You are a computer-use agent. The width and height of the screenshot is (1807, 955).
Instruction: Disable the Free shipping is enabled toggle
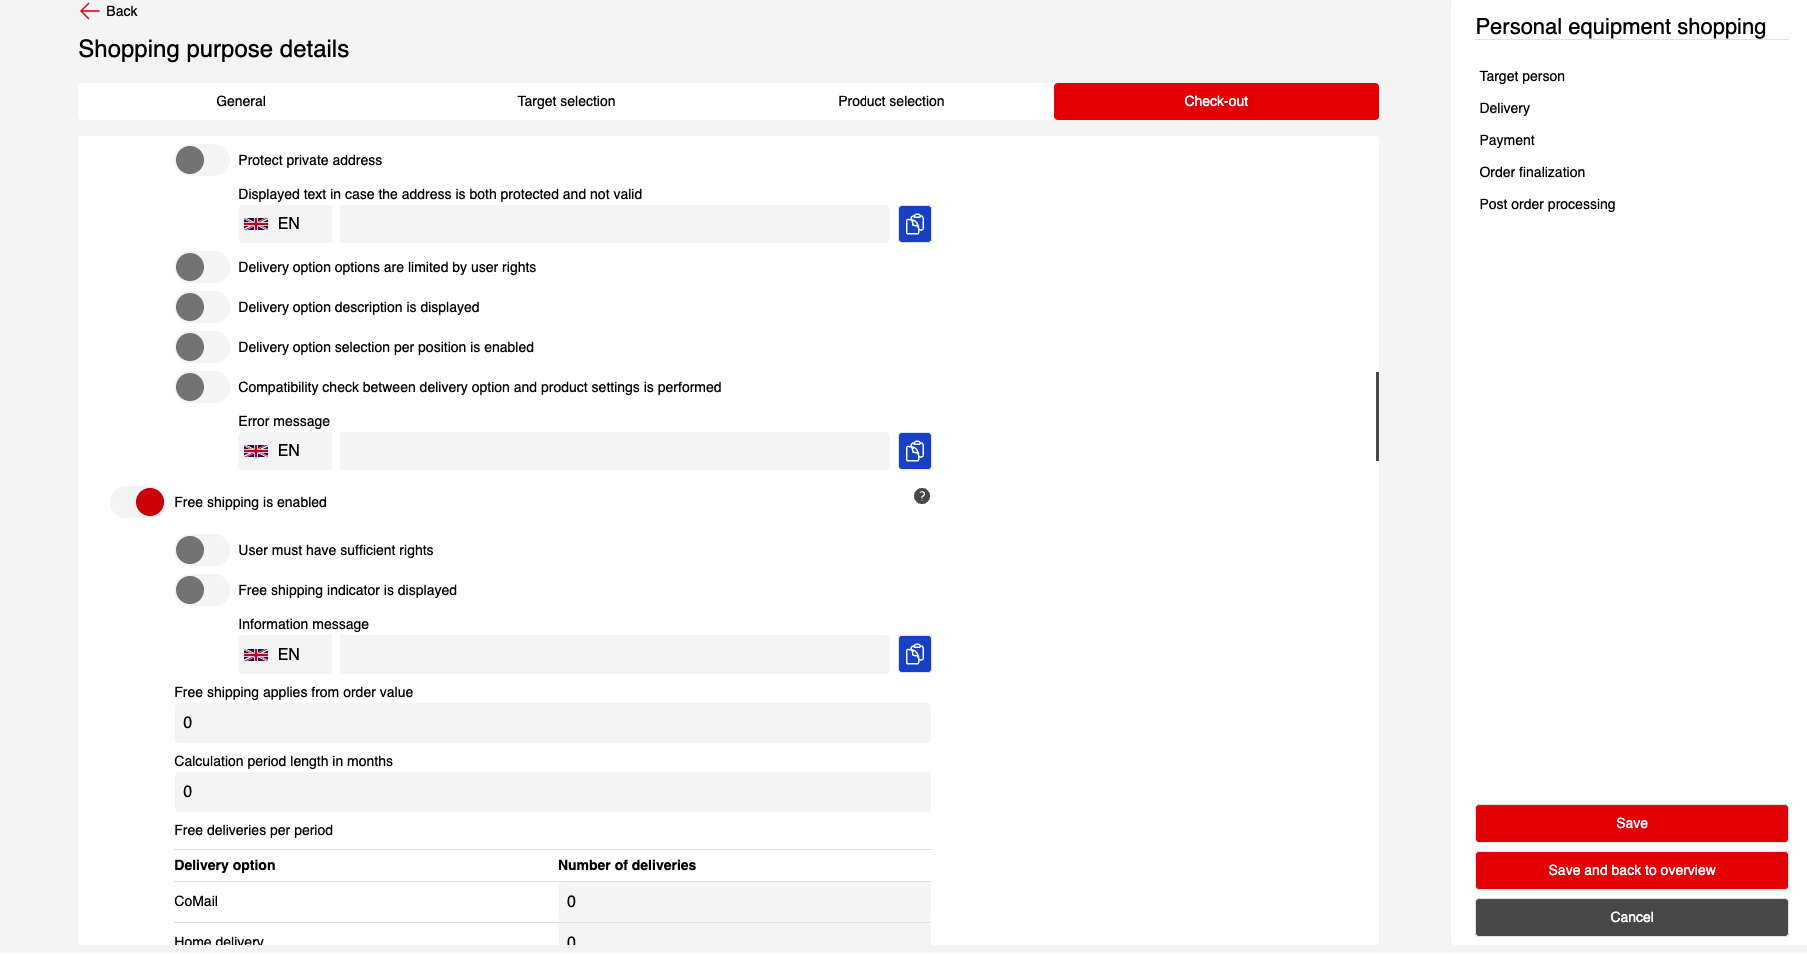(138, 502)
